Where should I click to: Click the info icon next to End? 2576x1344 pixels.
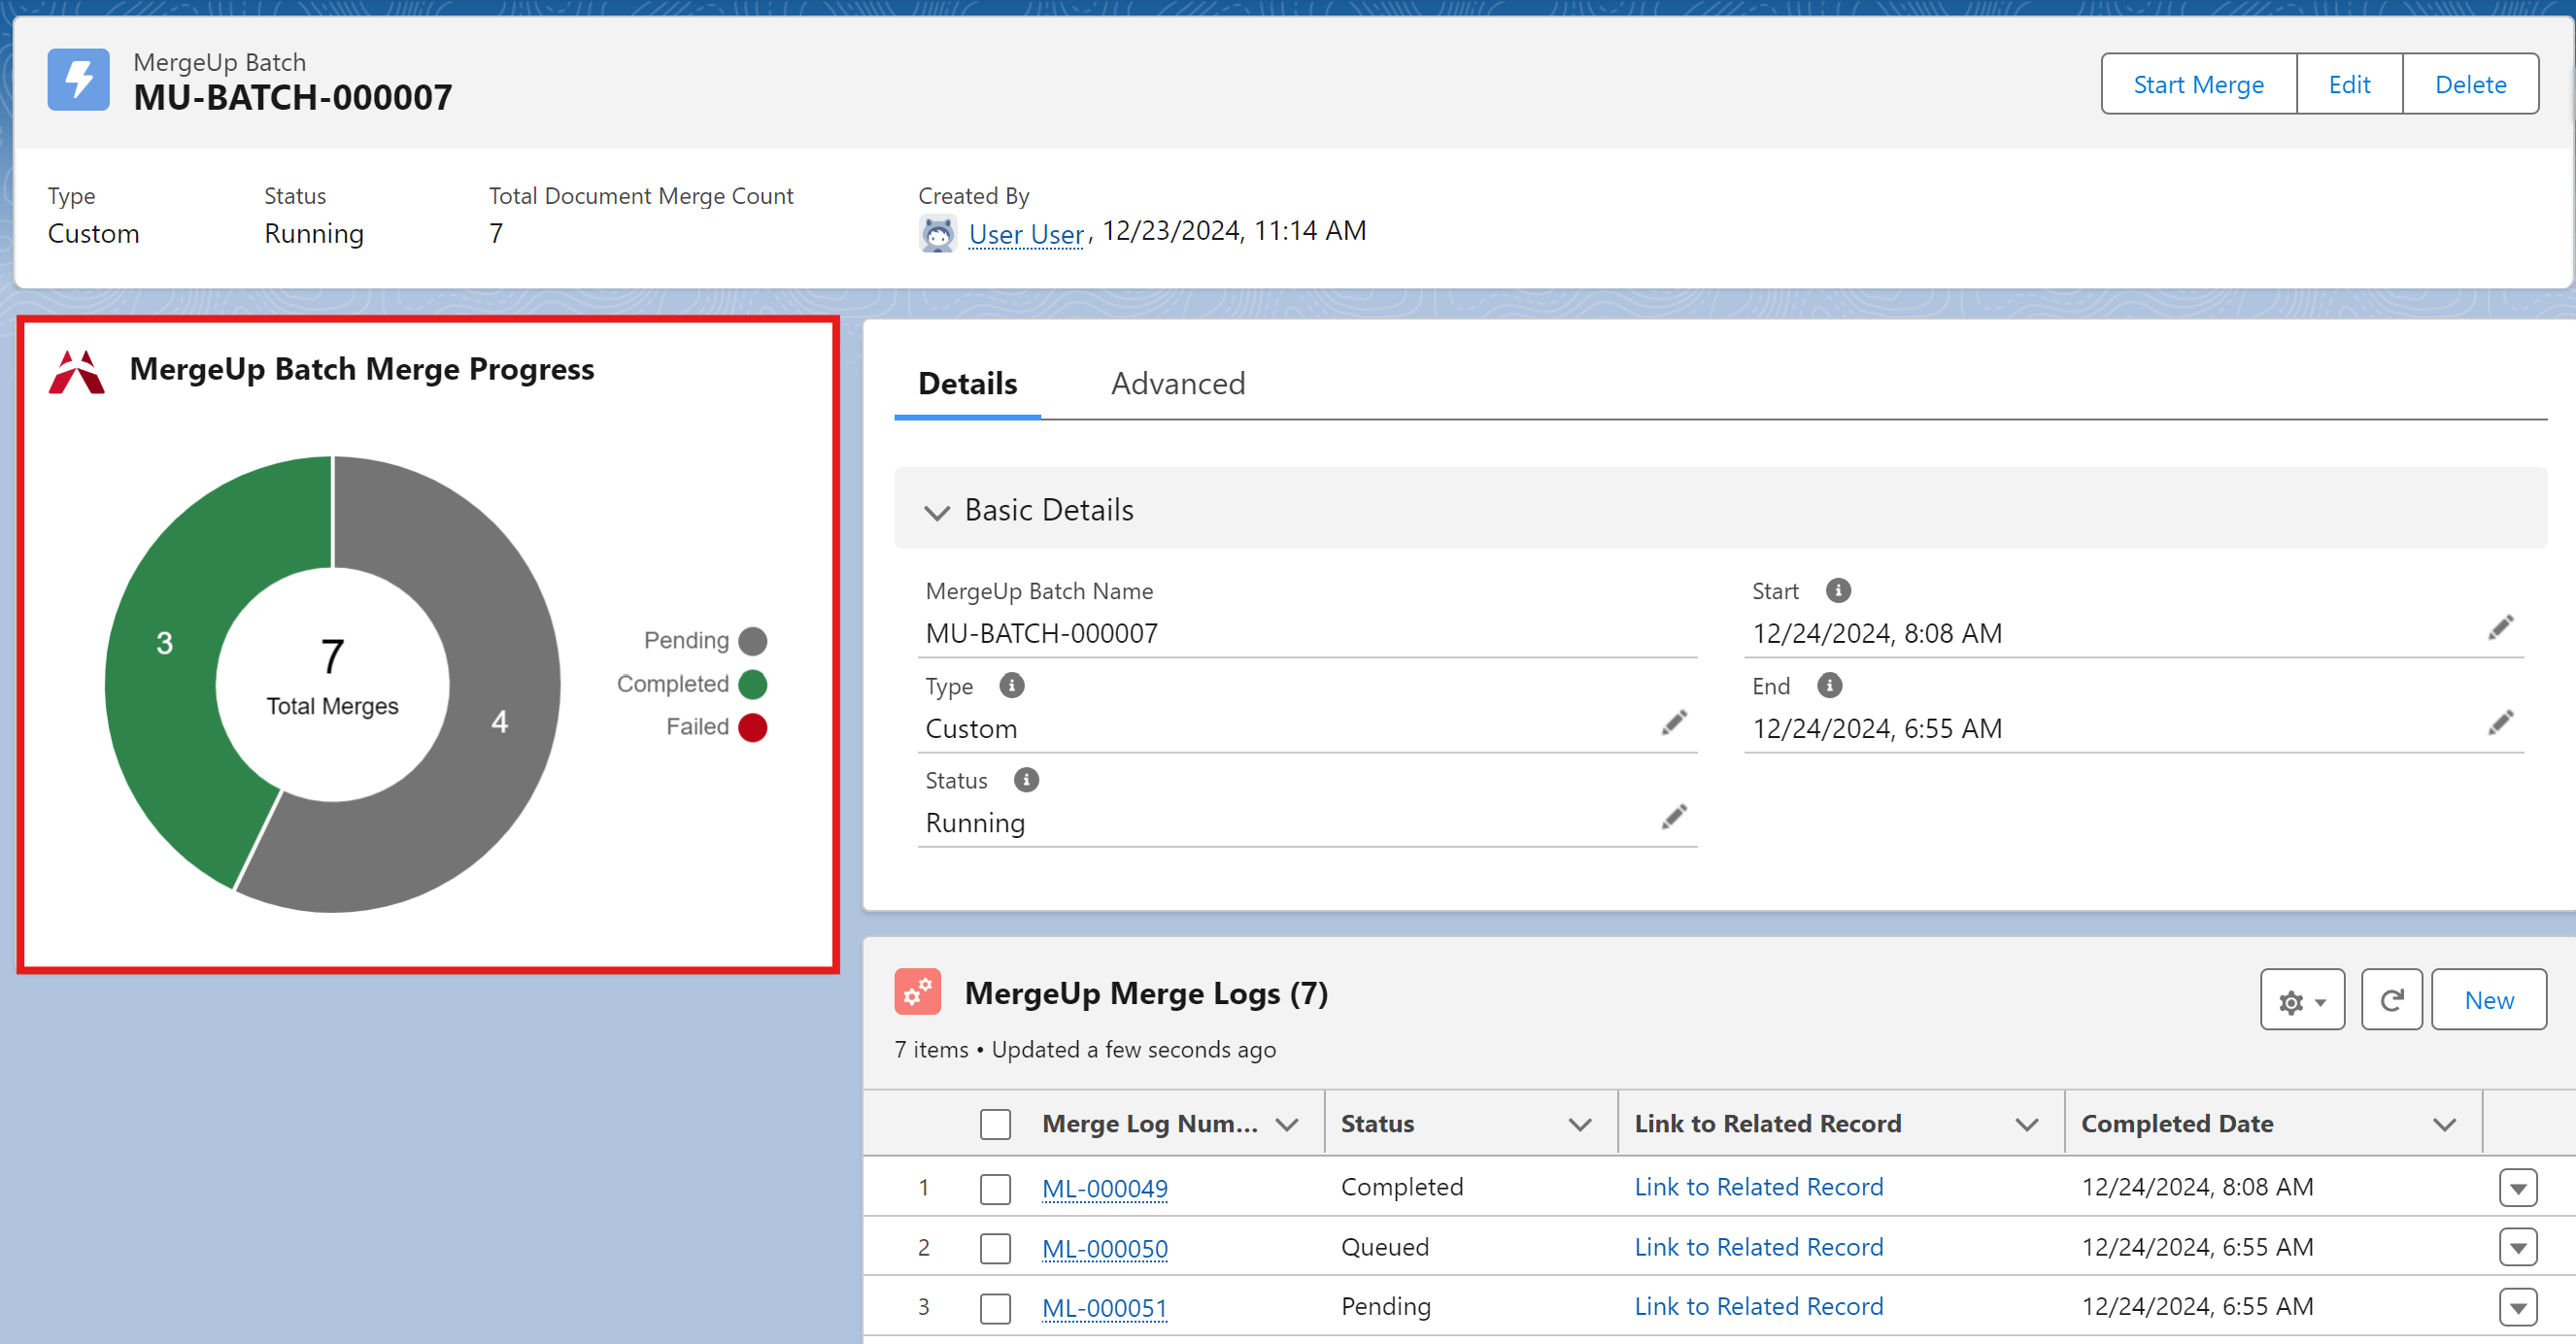click(1829, 685)
